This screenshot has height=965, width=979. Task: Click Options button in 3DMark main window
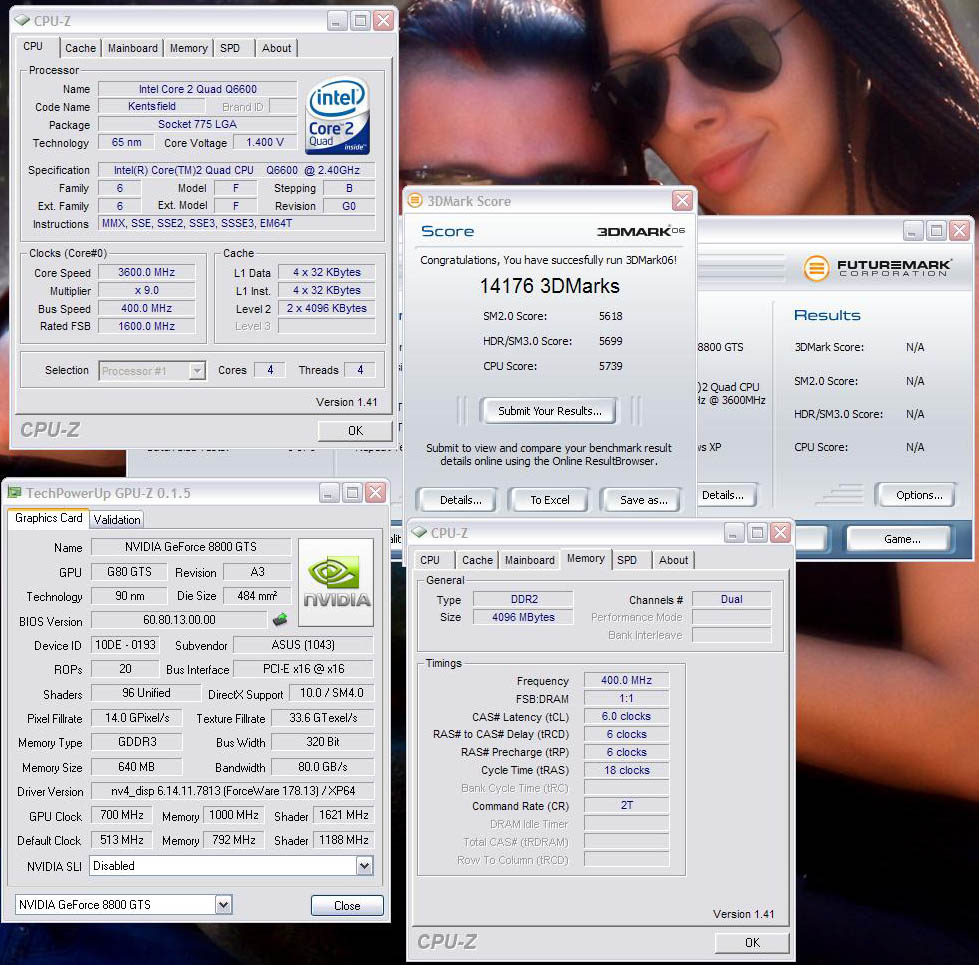coord(918,495)
